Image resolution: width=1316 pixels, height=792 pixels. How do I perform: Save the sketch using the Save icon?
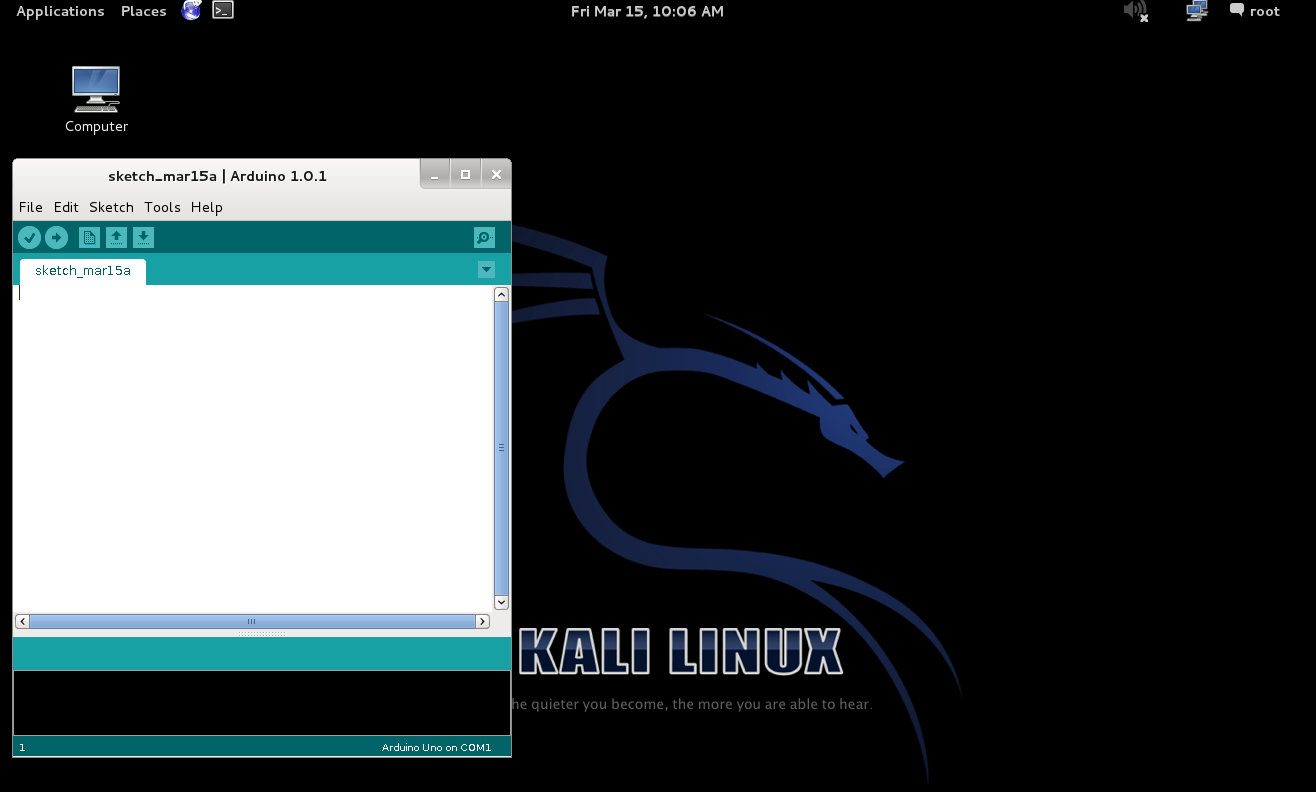144,238
